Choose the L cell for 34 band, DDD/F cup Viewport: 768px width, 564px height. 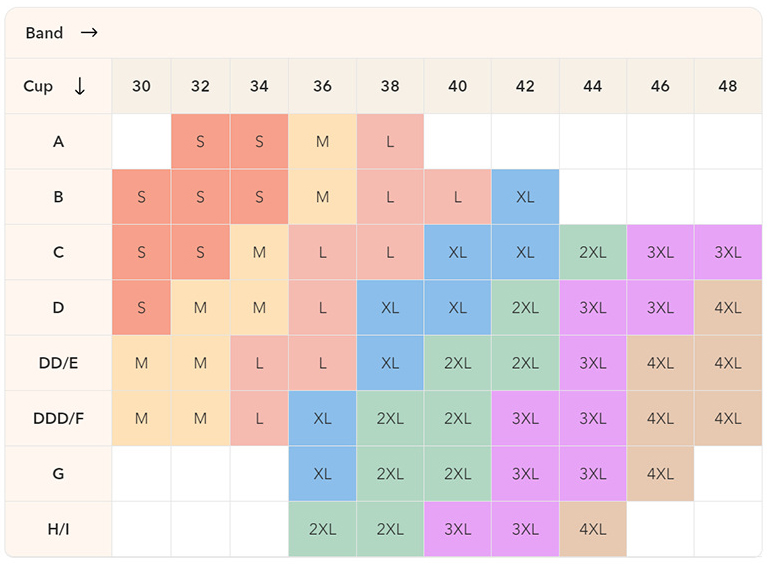259,418
